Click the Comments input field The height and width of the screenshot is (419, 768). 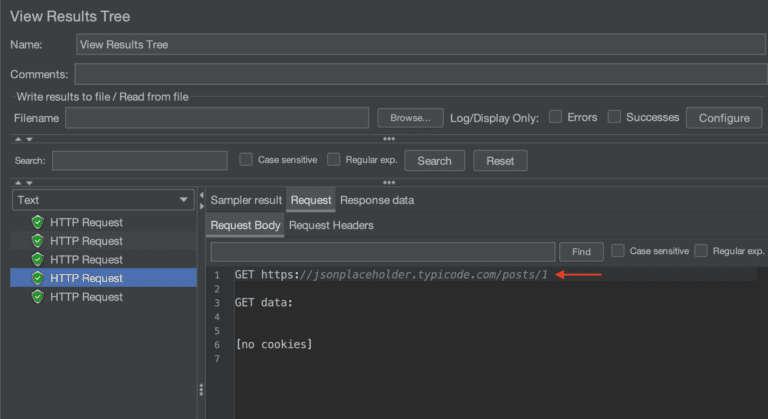tap(421, 74)
